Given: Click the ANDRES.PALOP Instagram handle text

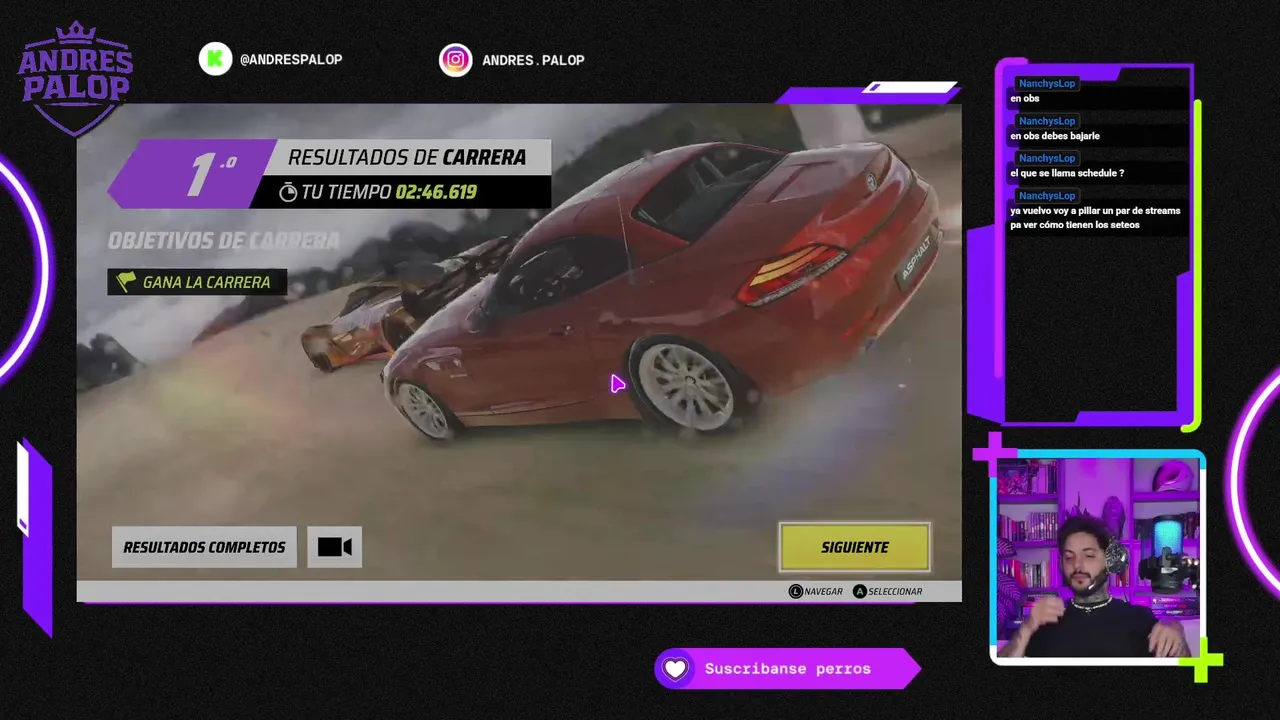Looking at the screenshot, I should coord(533,60).
